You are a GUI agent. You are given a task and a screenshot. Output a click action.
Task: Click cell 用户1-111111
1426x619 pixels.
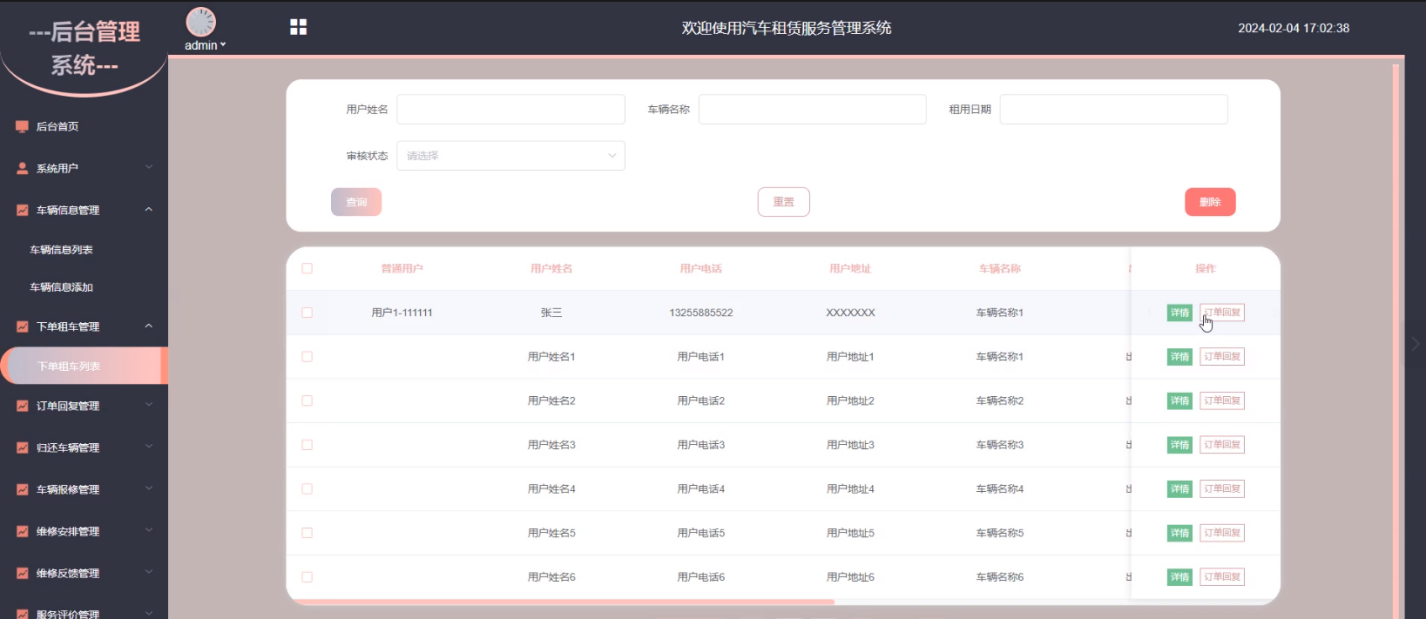[x=402, y=313]
